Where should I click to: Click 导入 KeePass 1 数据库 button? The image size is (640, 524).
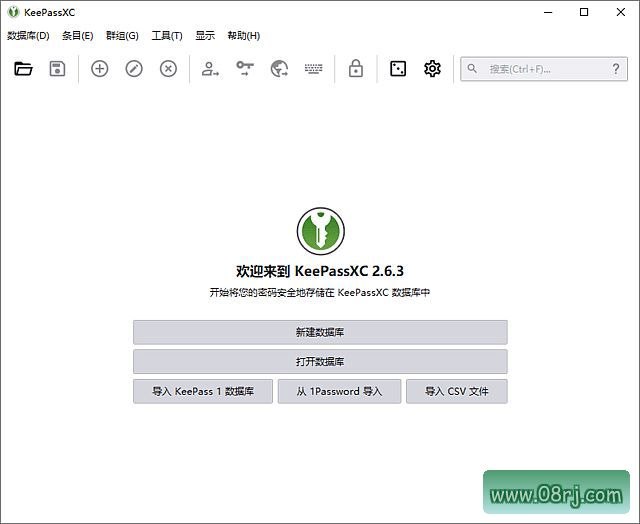click(203, 391)
